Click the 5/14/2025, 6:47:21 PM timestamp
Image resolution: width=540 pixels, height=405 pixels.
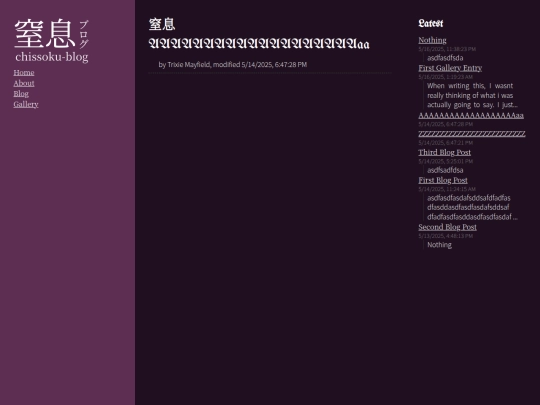click(446, 143)
